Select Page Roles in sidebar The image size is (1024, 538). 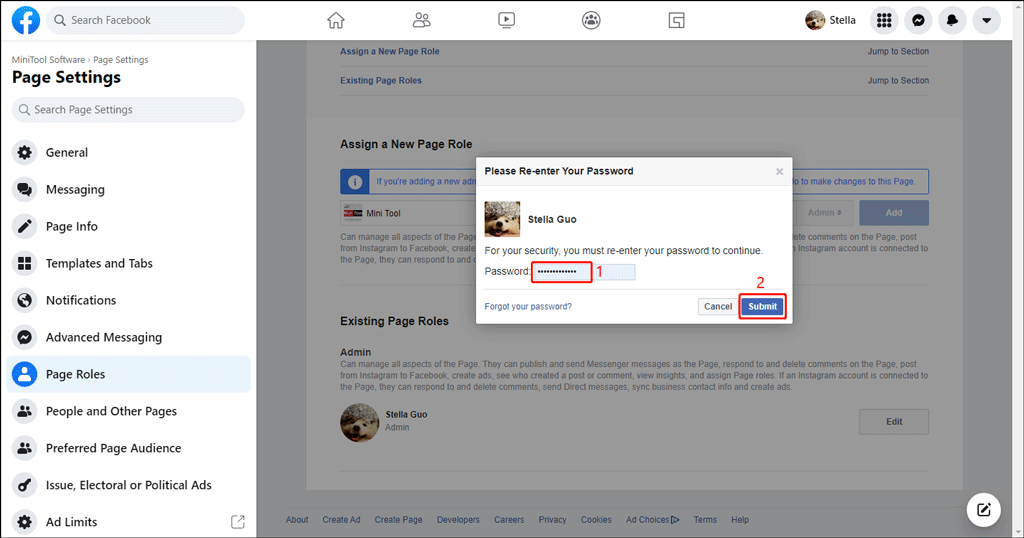tap(128, 374)
